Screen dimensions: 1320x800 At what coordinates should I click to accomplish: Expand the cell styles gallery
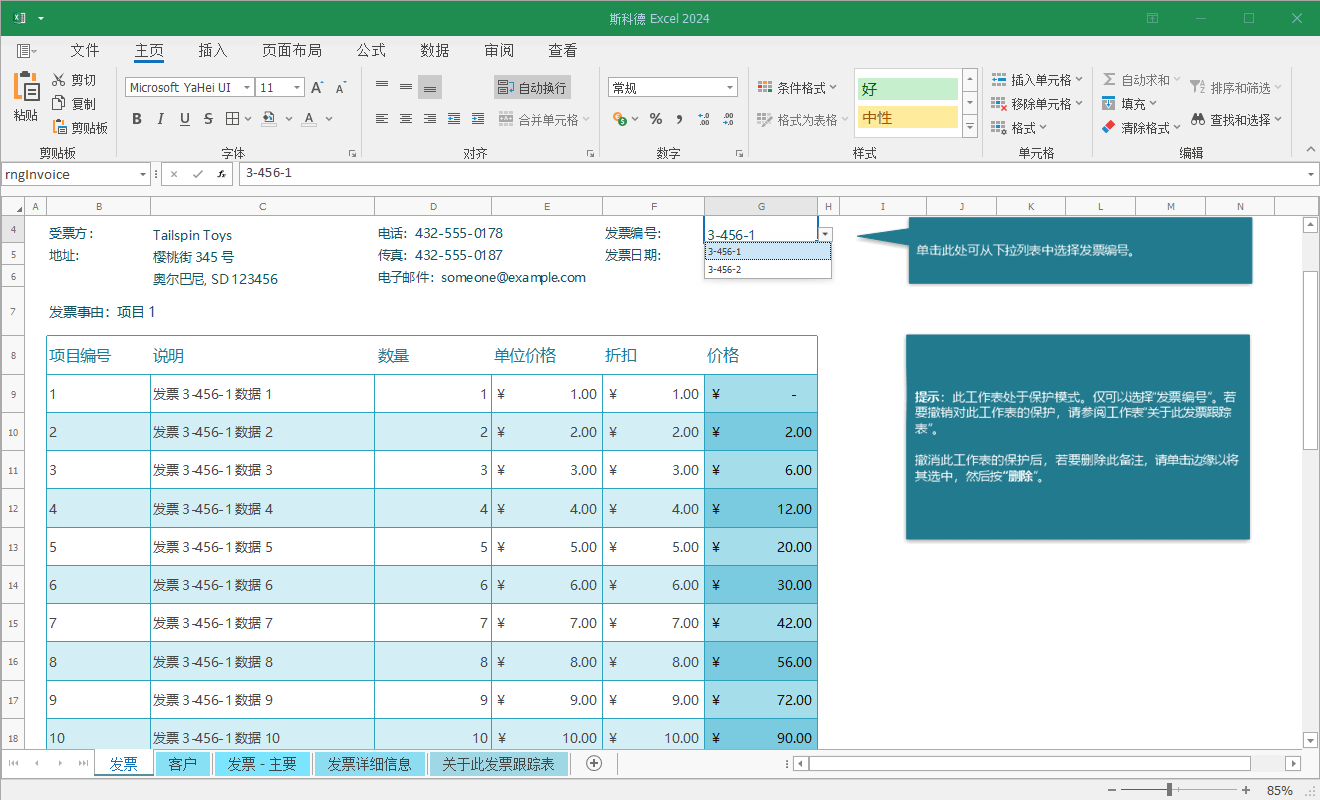[x=969, y=125]
